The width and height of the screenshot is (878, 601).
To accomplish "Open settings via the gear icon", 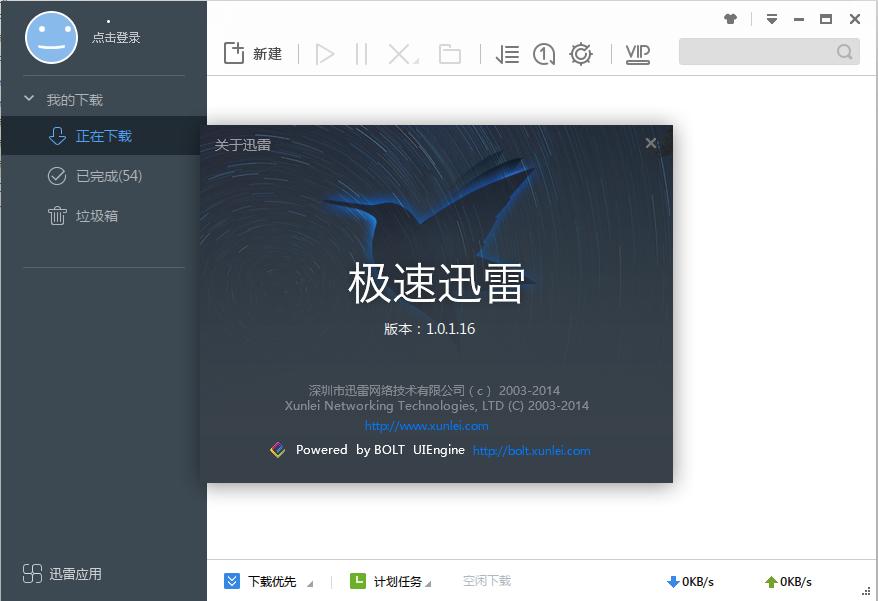I will (x=581, y=54).
